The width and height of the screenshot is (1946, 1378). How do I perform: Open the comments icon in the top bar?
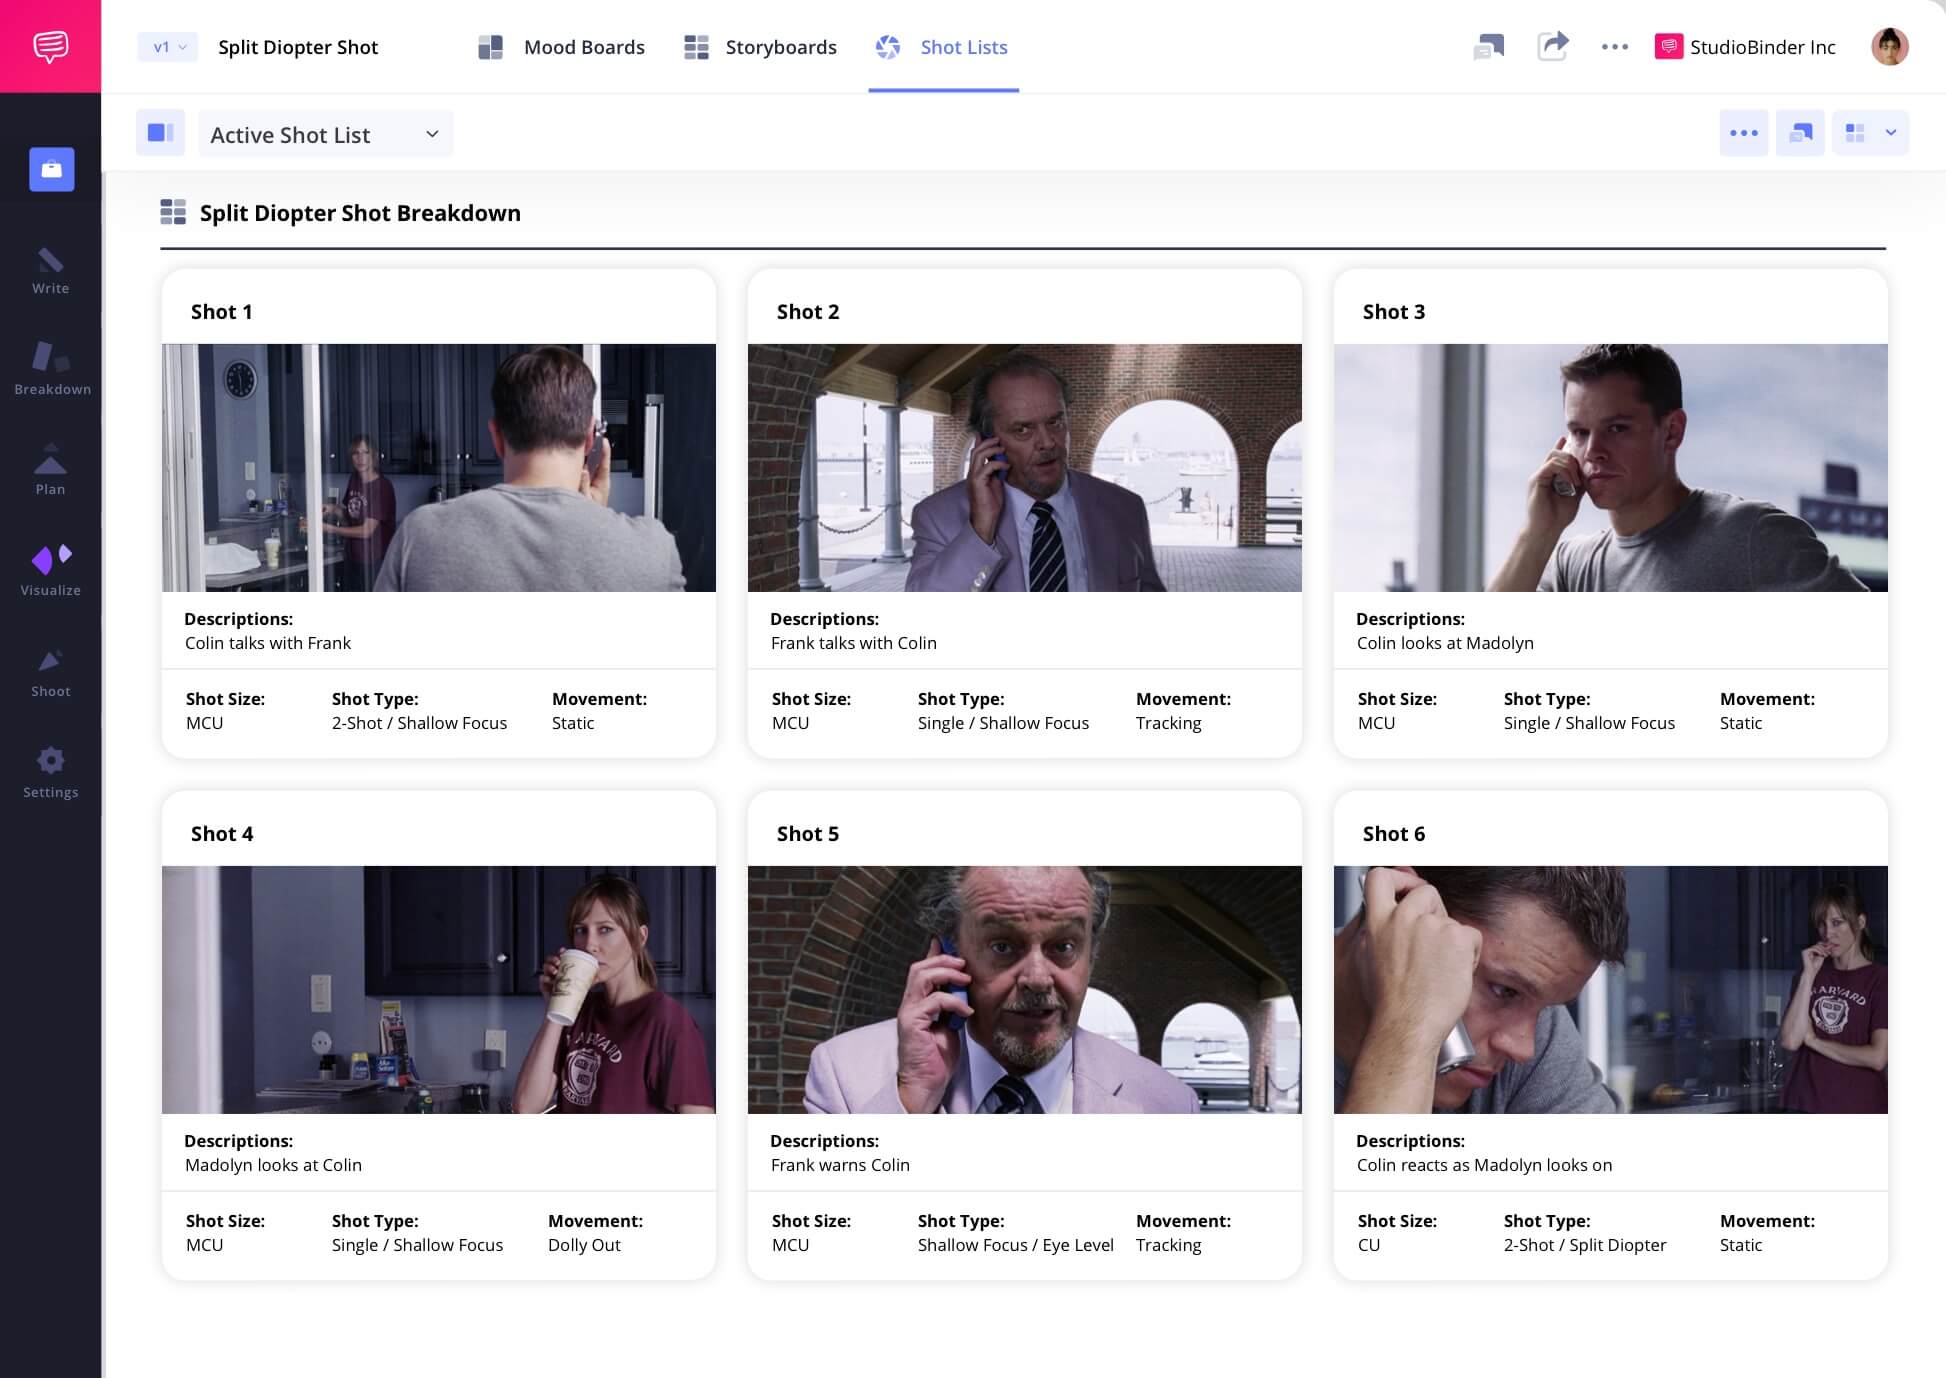(x=1489, y=46)
